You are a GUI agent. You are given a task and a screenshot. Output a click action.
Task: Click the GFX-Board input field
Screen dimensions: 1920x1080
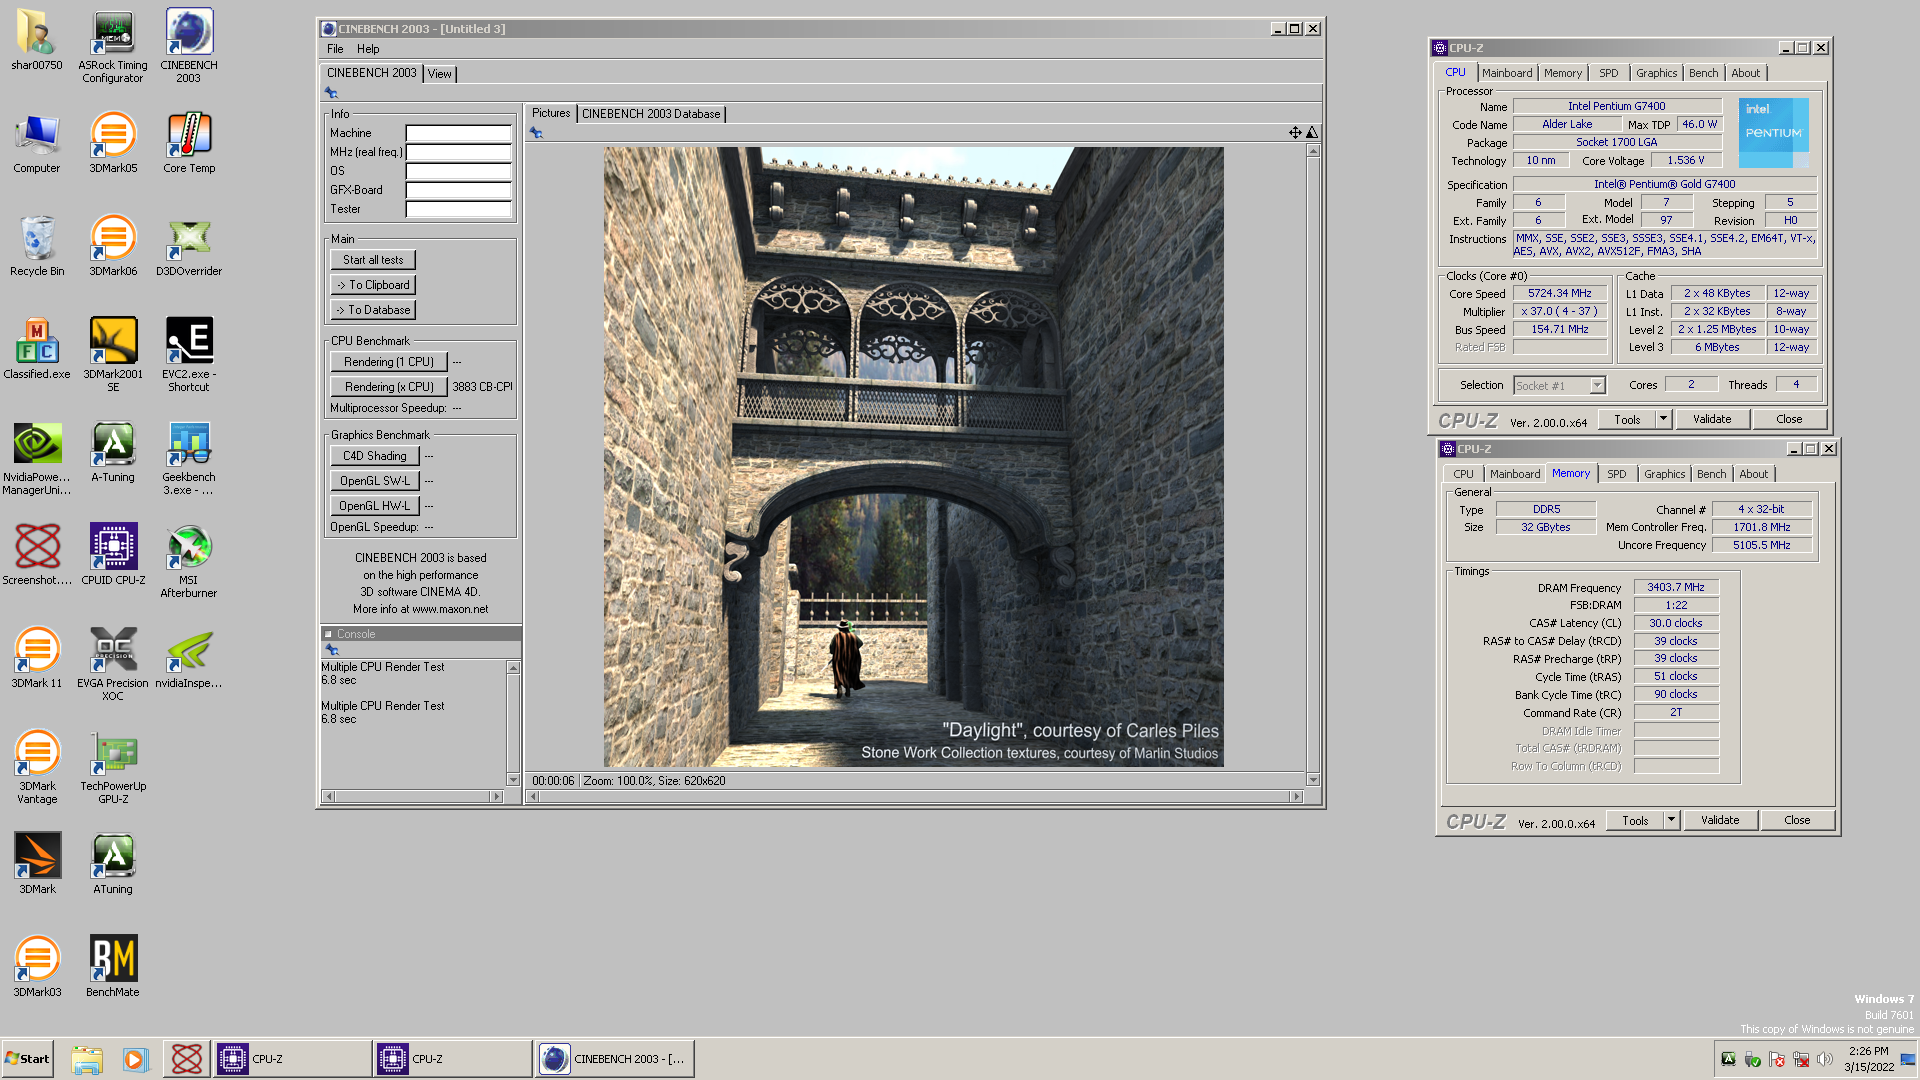pyautogui.click(x=458, y=190)
